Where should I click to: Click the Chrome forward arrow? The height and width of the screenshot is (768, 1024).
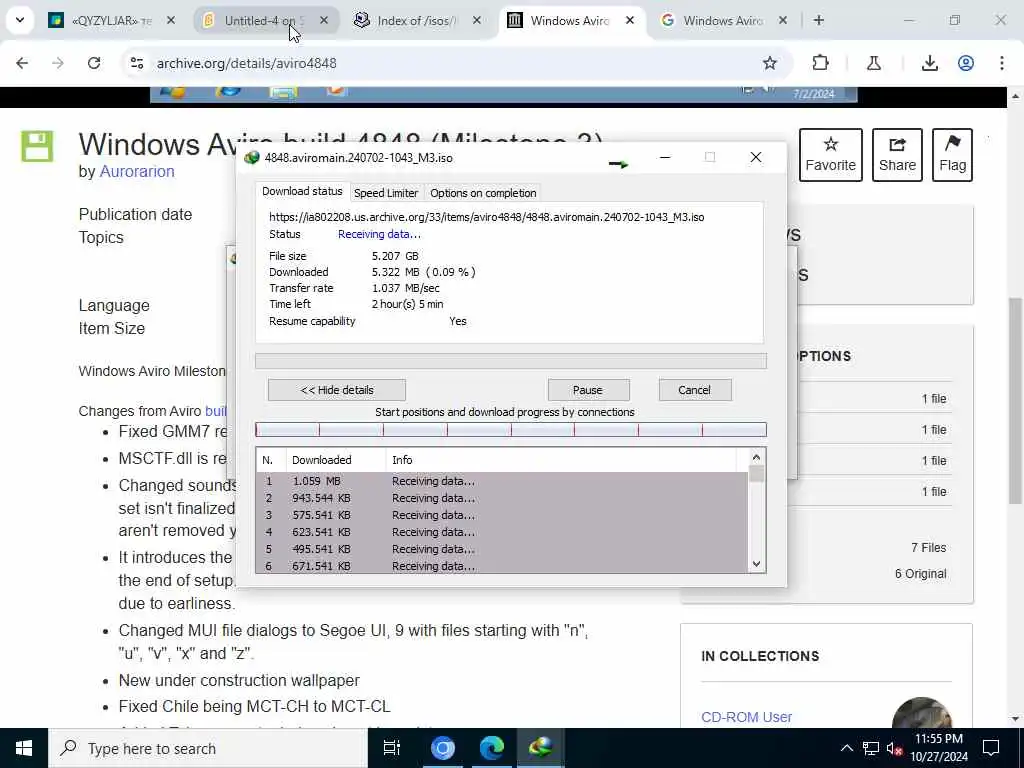point(58,63)
